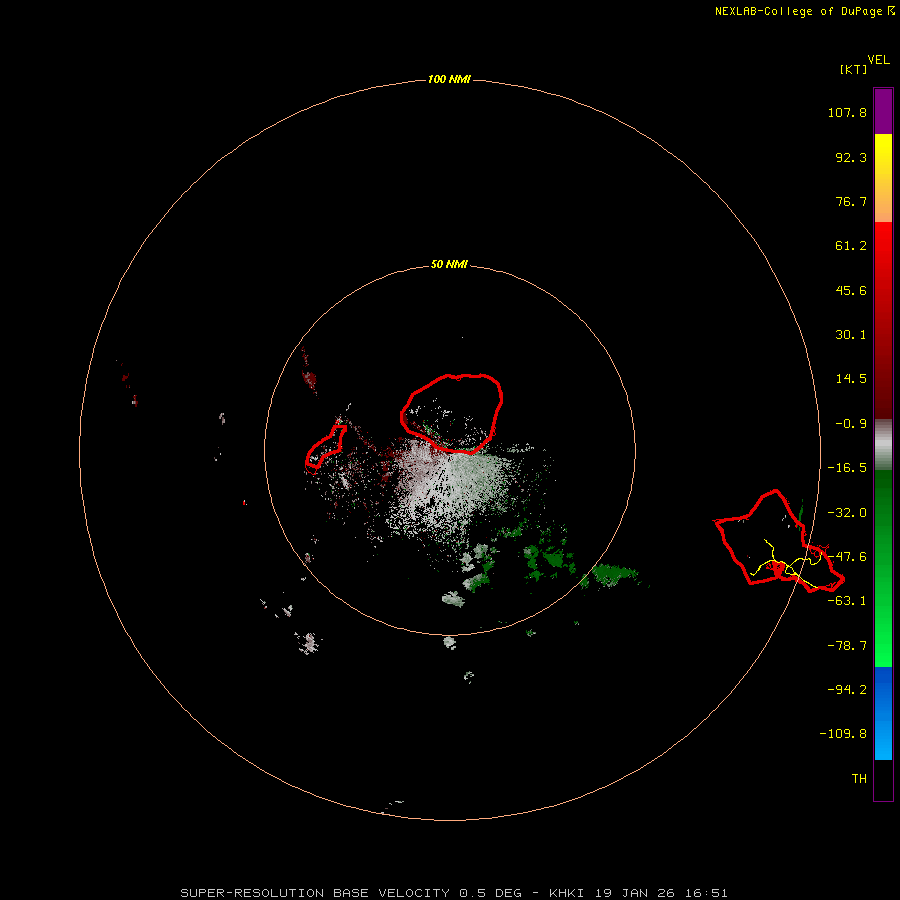
Task: Click the 61.2 legend value
Action: pos(851,246)
